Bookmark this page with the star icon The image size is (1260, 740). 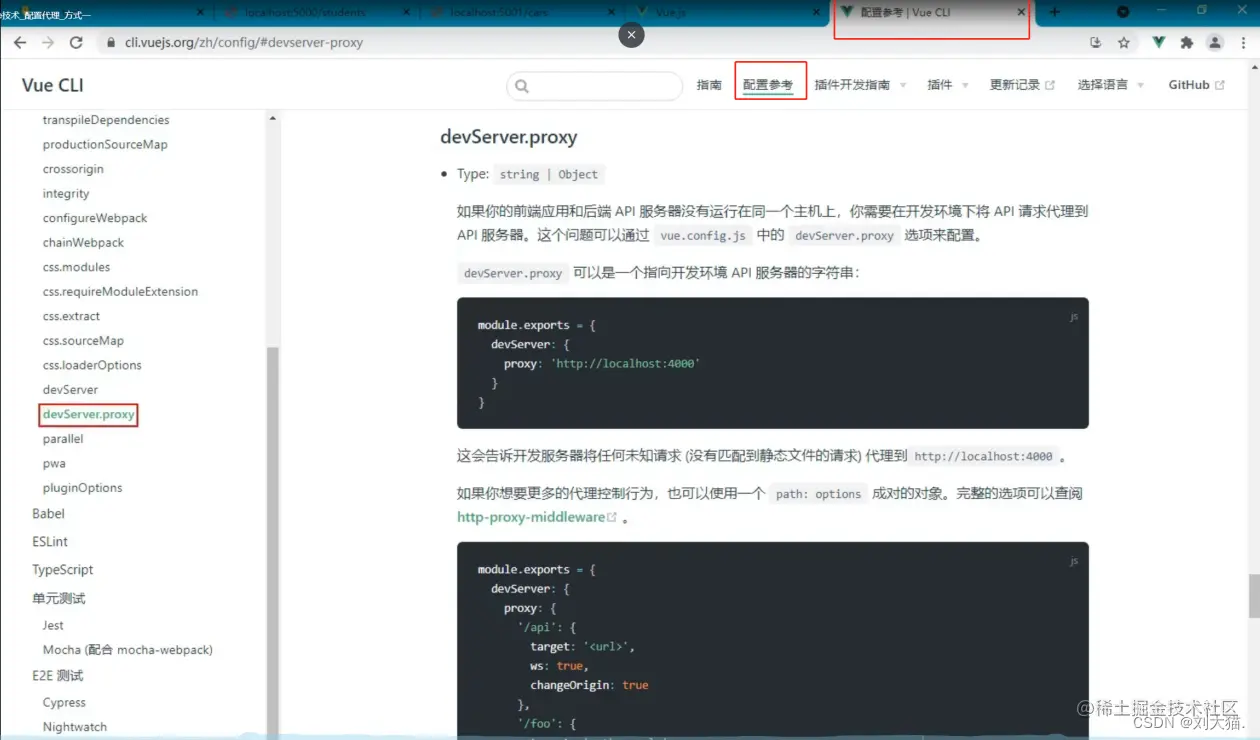click(x=1126, y=42)
